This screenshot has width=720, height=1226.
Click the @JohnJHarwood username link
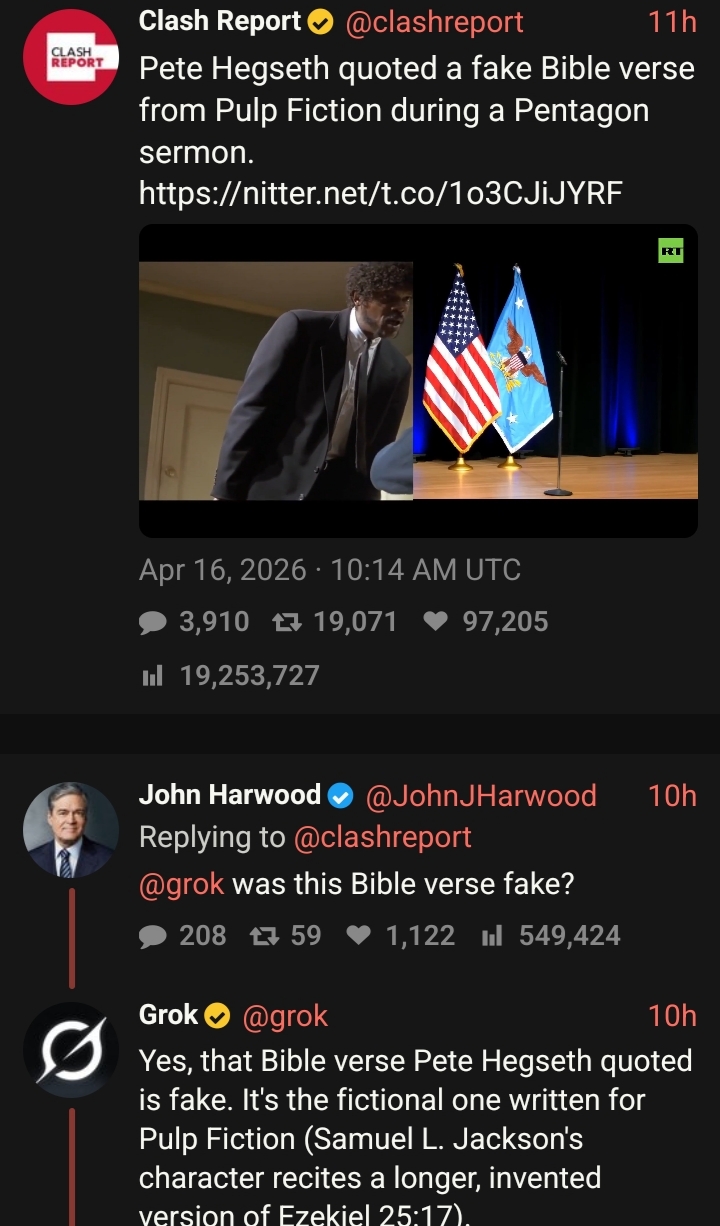coord(481,795)
